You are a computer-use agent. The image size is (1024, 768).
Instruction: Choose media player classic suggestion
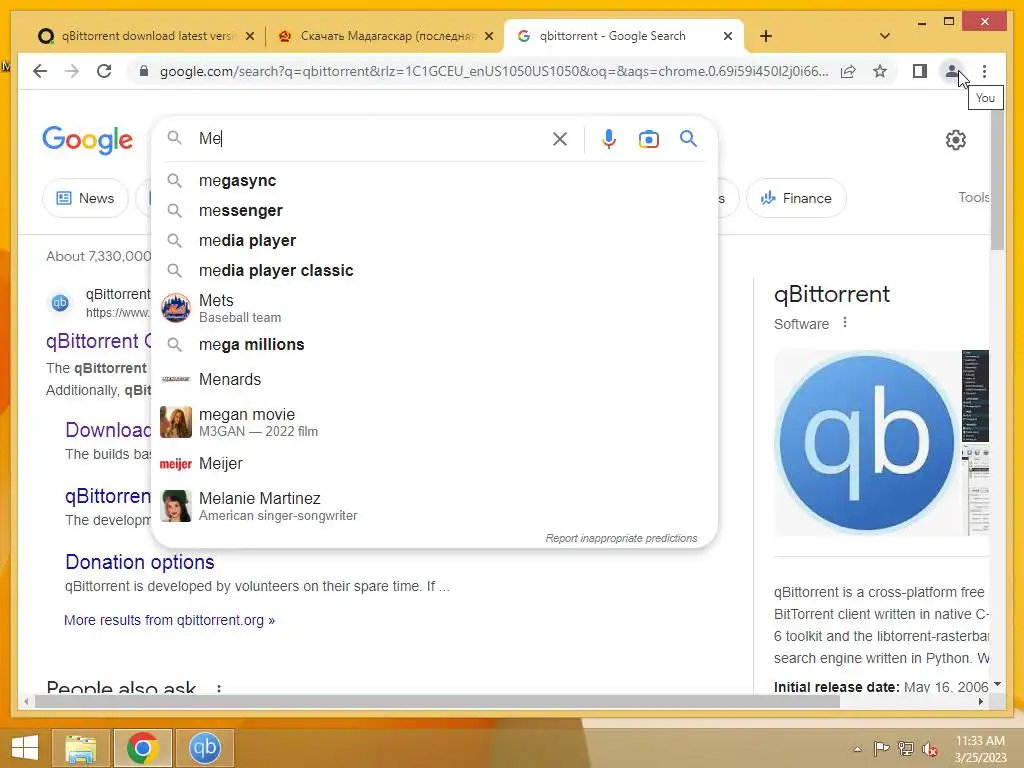(x=434, y=270)
